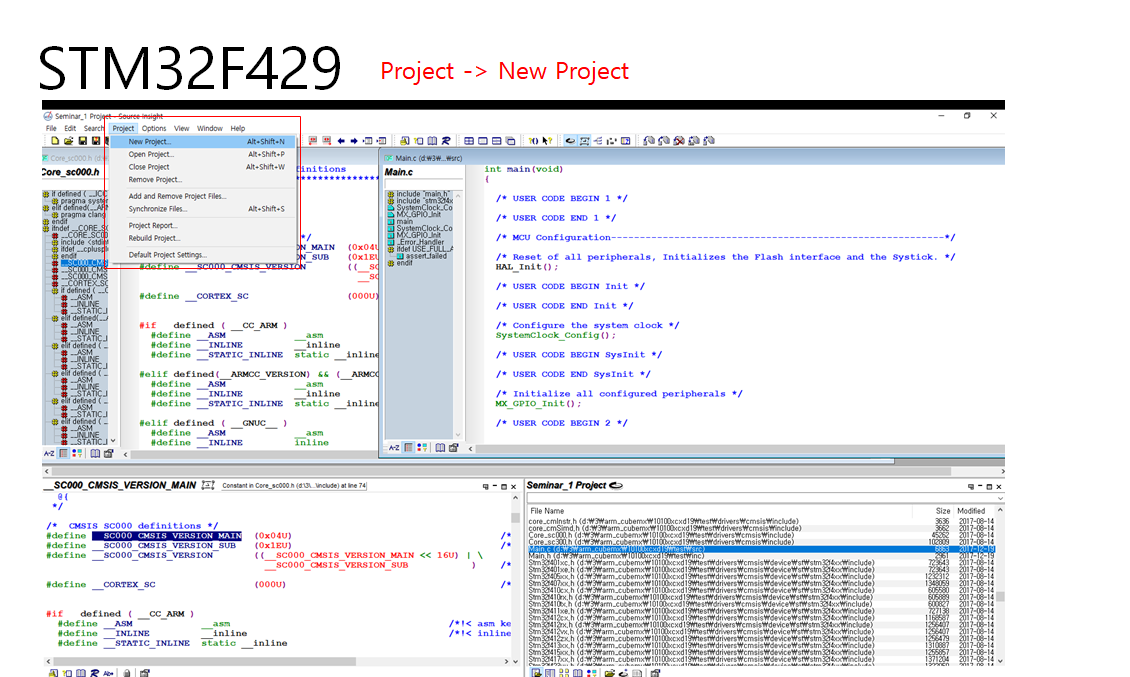The width and height of the screenshot is (1130, 677).
Task: Select Rebuild Project... entry
Action: [x=202, y=238]
